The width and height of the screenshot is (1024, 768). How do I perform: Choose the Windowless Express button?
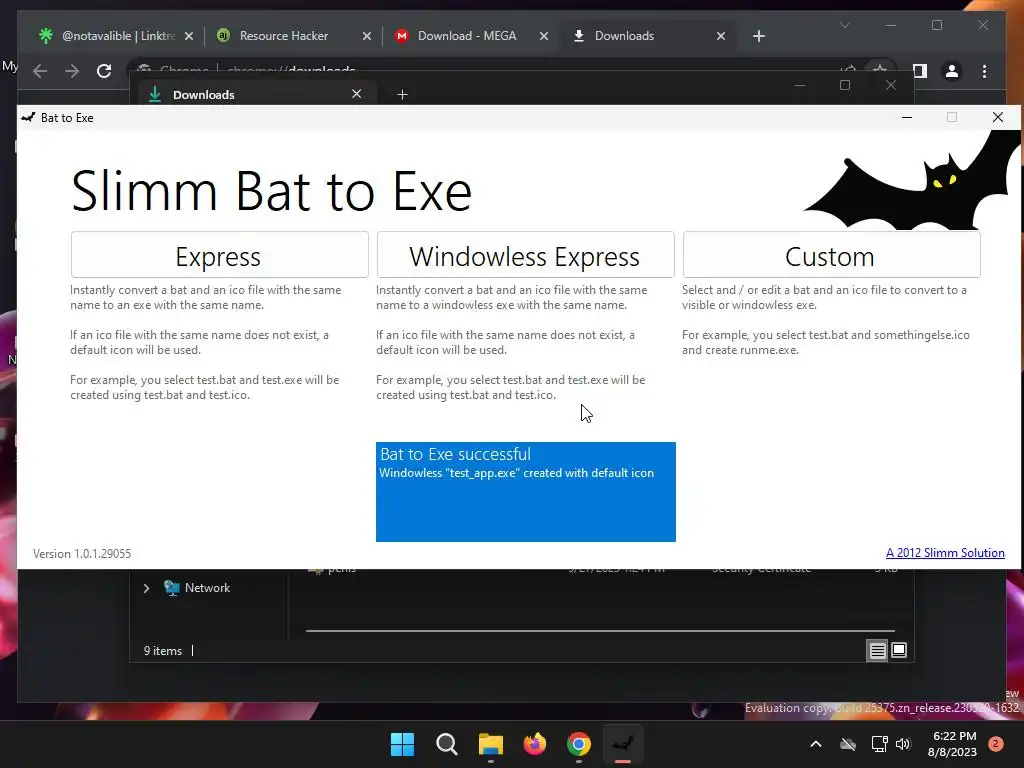click(525, 255)
